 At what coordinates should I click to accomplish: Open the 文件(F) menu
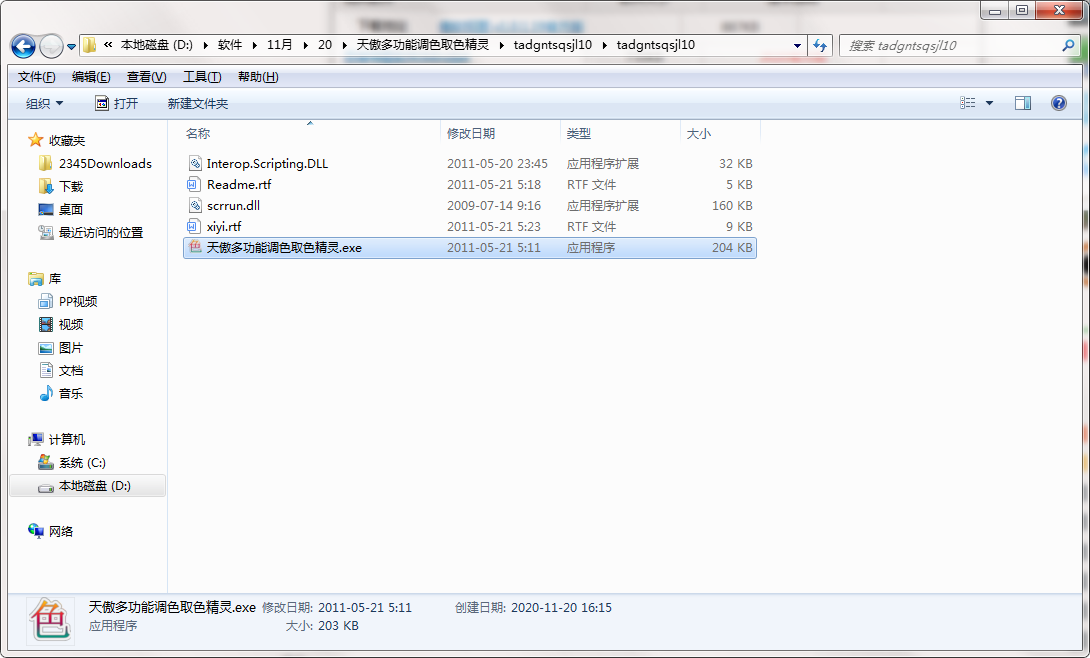coord(36,77)
